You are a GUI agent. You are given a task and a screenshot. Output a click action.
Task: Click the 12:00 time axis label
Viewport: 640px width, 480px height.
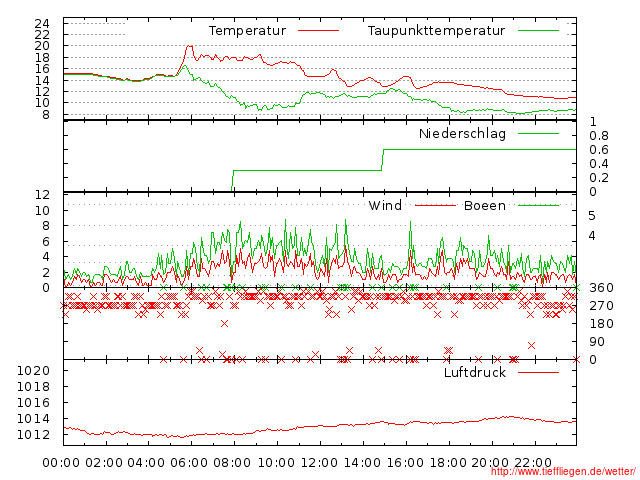click(x=319, y=463)
